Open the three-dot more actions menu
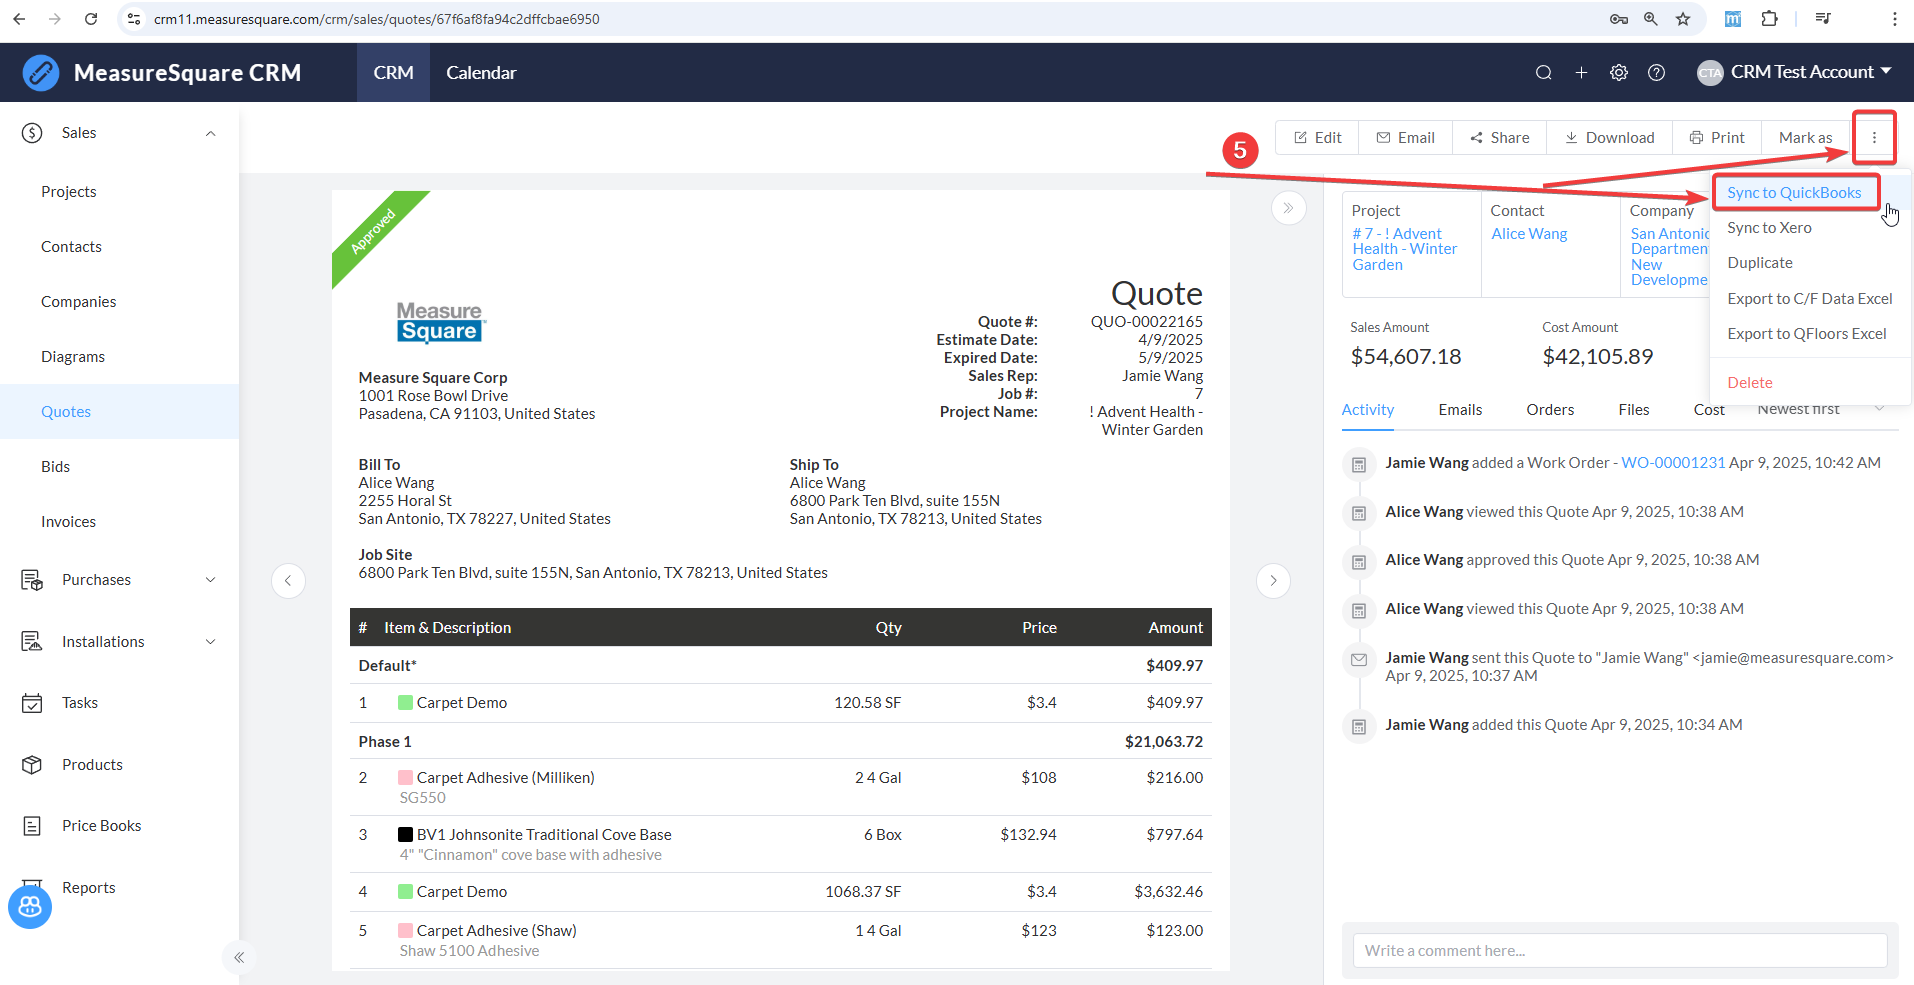The image size is (1914, 985). pos(1874,138)
